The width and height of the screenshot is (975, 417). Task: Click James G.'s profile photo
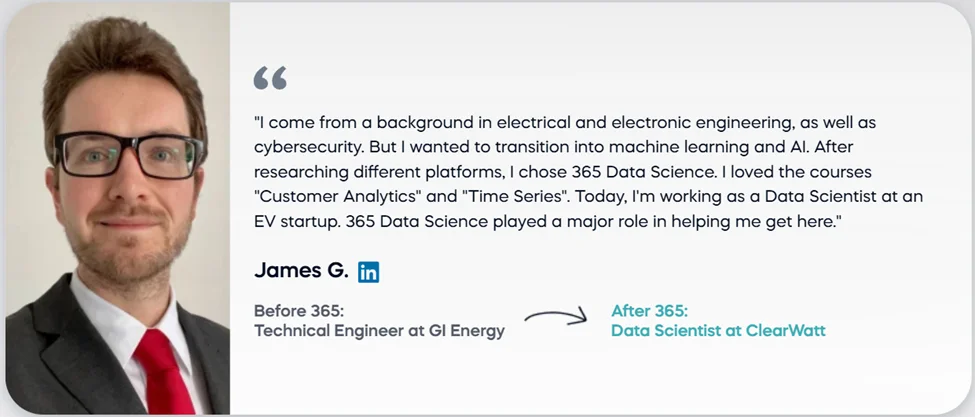point(118,208)
